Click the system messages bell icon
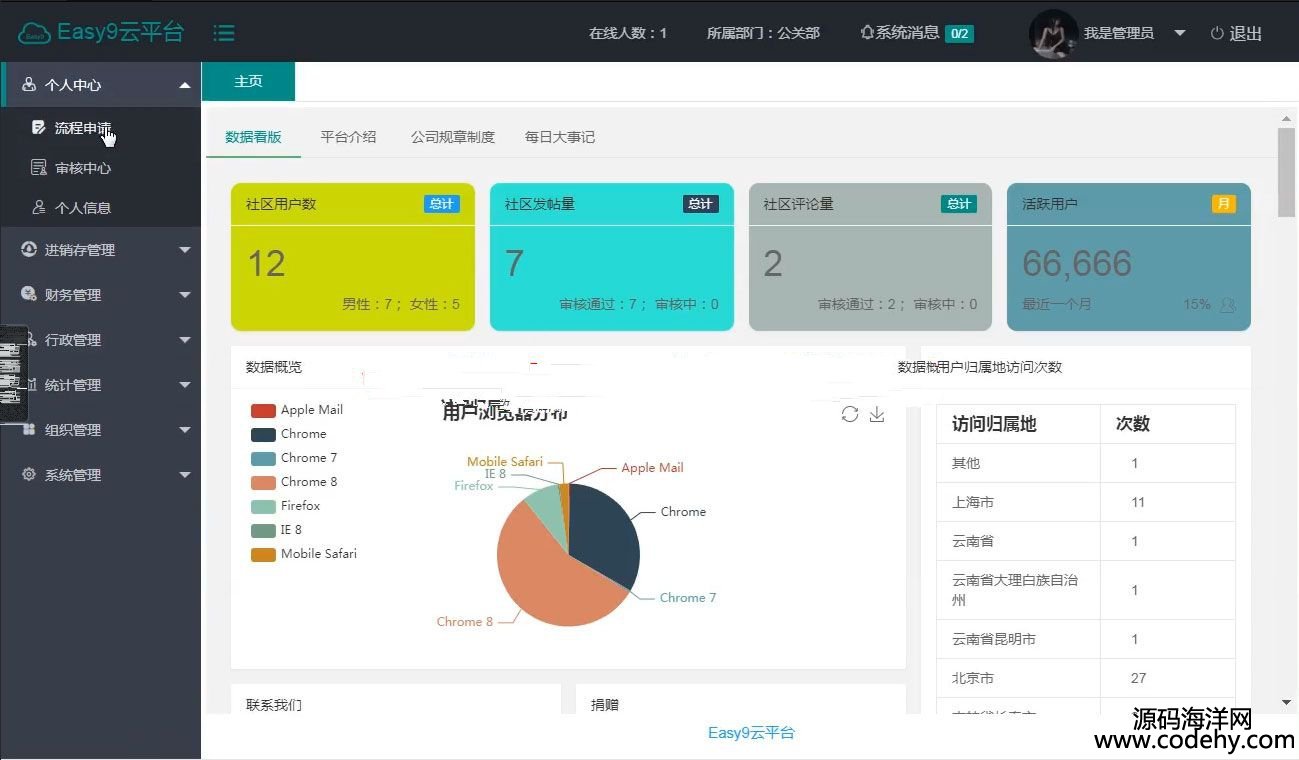This screenshot has height=760, width=1299. (x=867, y=33)
